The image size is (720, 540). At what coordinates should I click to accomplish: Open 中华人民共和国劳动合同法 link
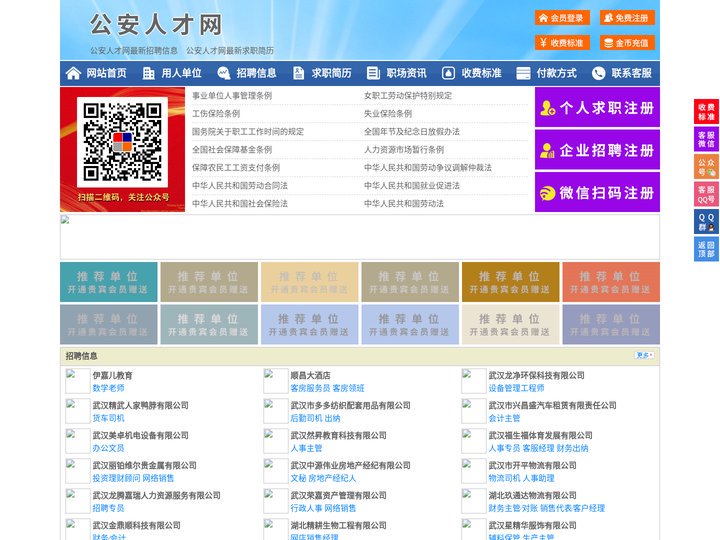click(240, 186)
